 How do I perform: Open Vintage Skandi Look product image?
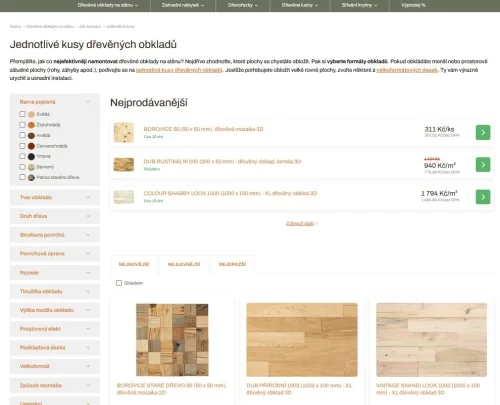[431, 340]
